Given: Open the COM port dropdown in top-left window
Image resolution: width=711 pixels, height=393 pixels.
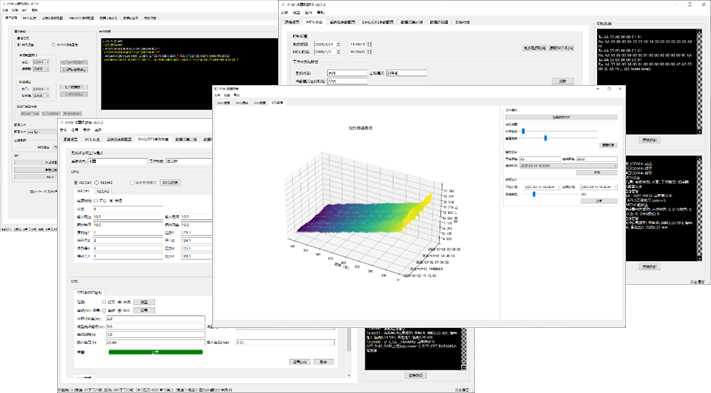Looking at the screenshot, I should click(x=42, y=62).
